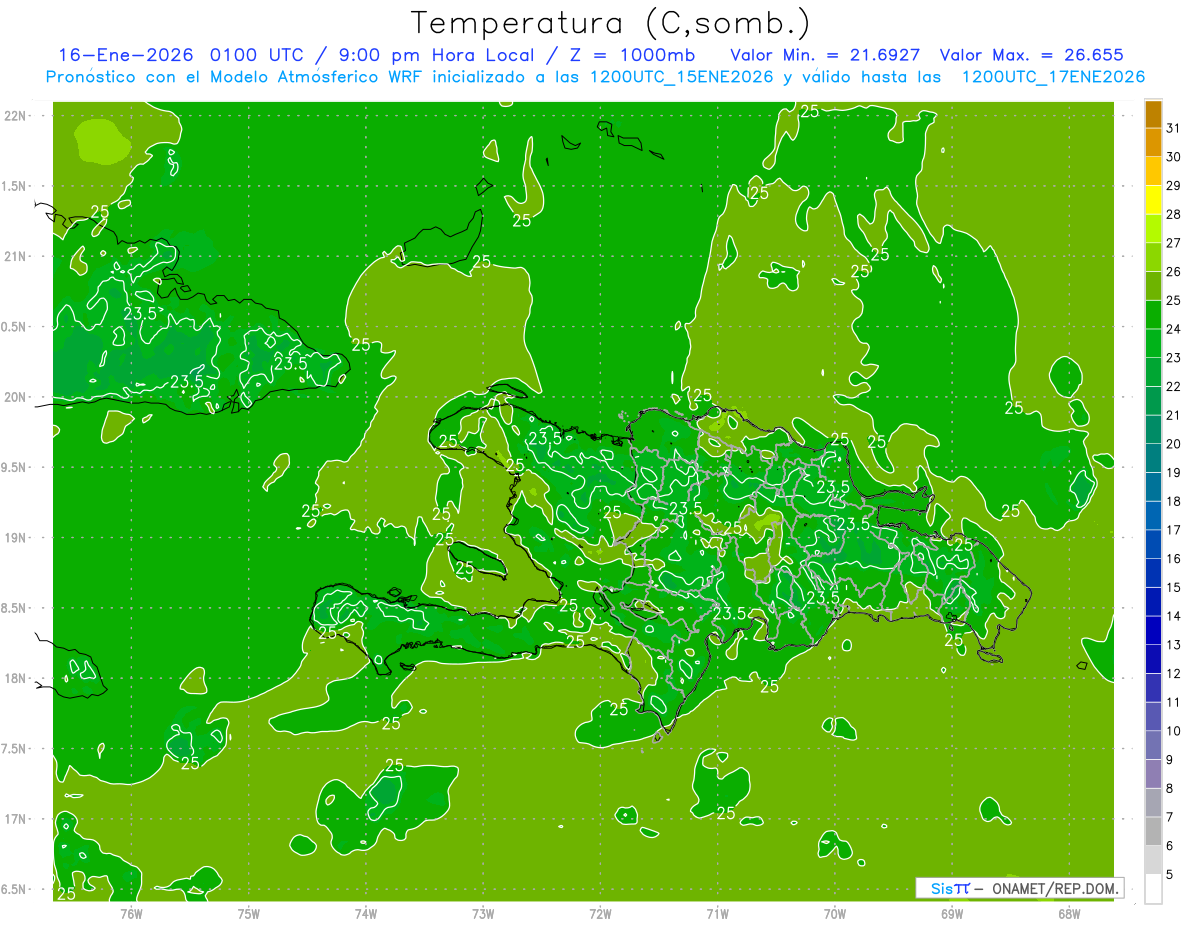Click the "10" value on the color scale
The width and height of the screenshot is (1200, 927).
click(x=1174, y=731)
